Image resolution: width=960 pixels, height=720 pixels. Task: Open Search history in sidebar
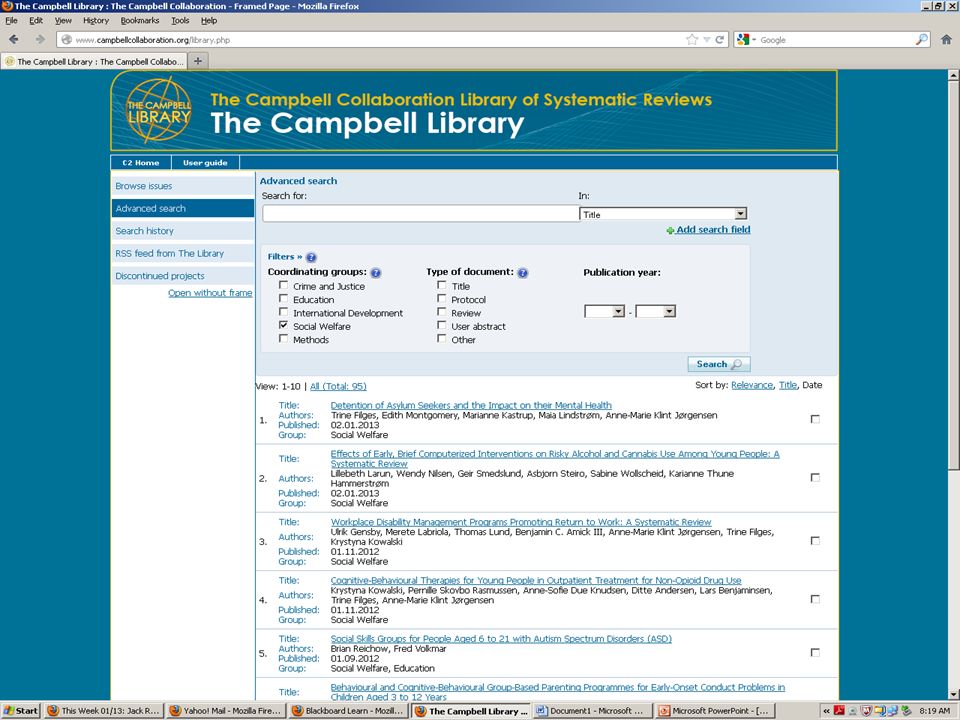click(182, 231)
